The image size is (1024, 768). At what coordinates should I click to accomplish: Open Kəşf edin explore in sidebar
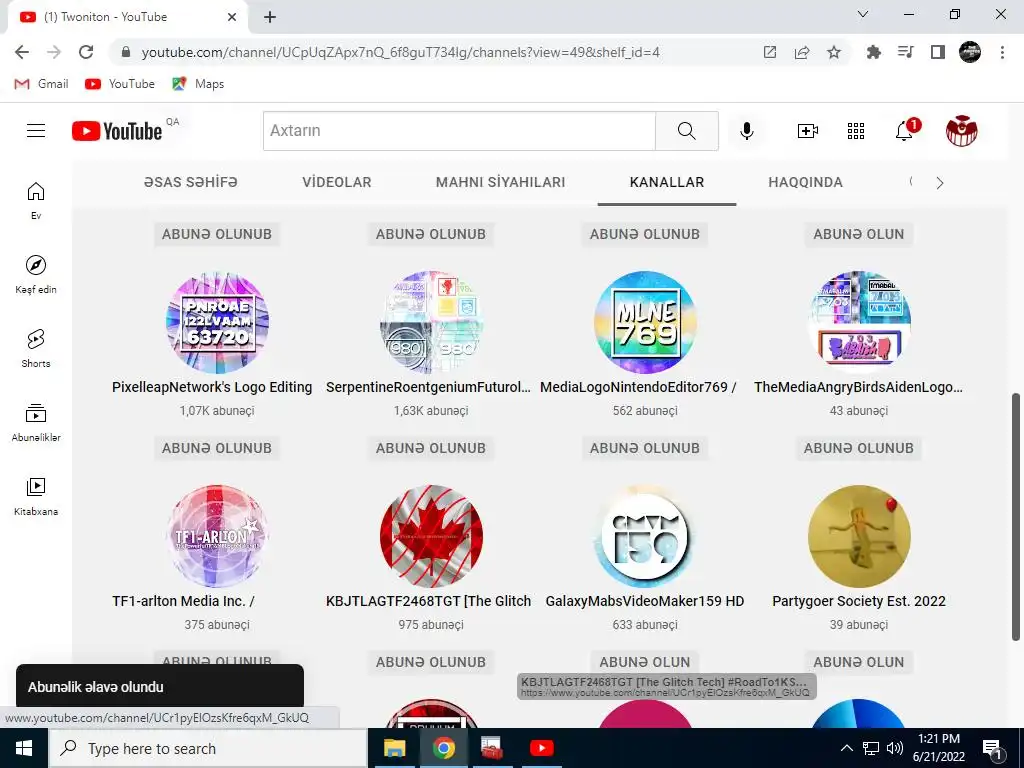point(36,274)
